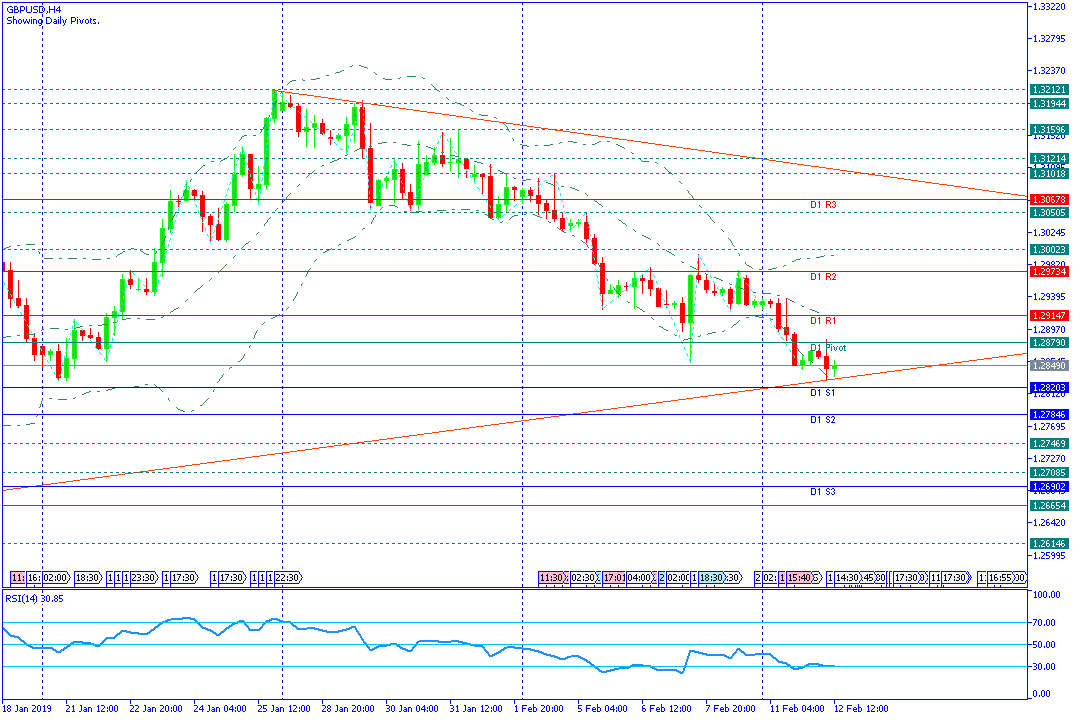Select the D1 R3 pivot label
Viewport: 1080px width, 720px height.
[823, 205]
